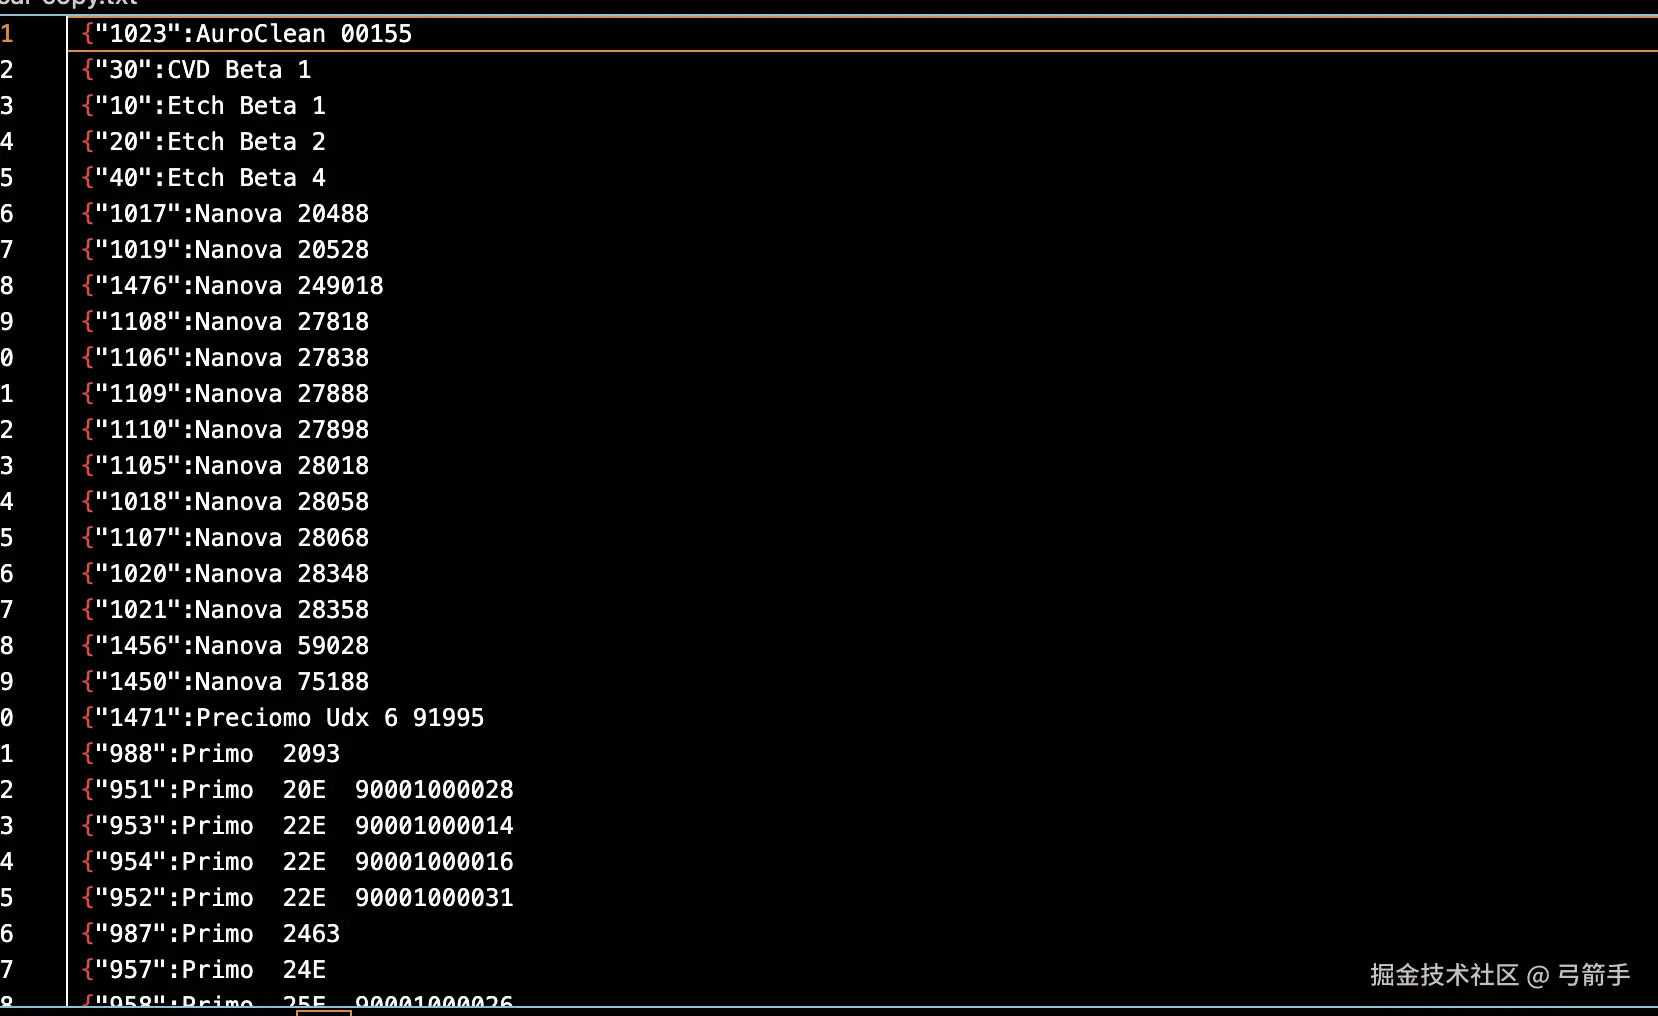Click the line "1105":Nanova 28018
The image size is (1658, 1016).
coord(226,466)
